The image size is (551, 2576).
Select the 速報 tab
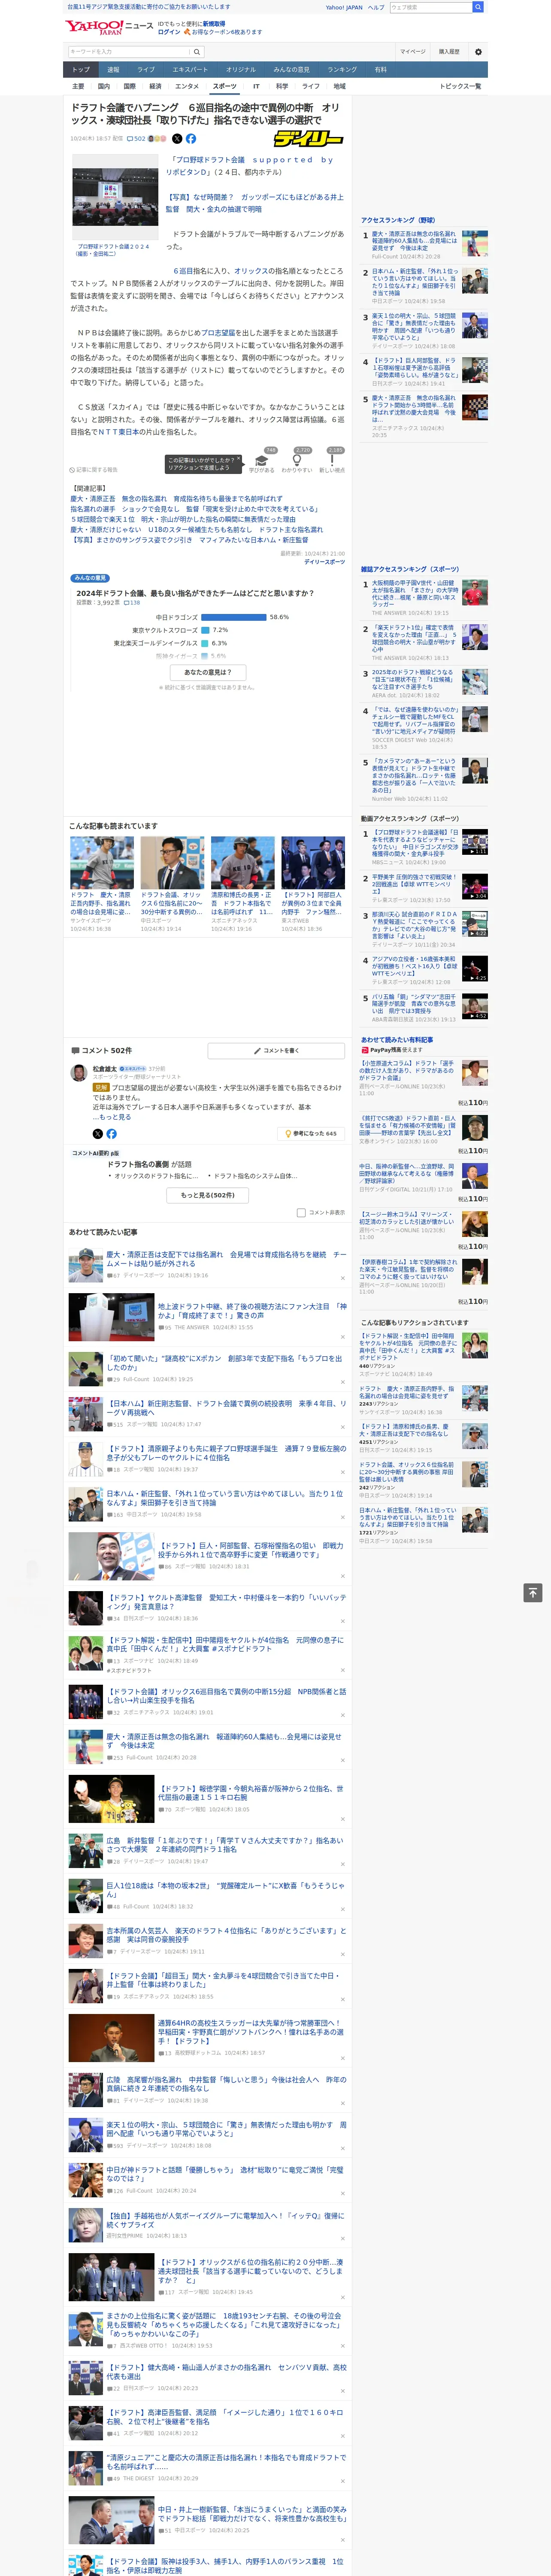click(x=113, y=70)
